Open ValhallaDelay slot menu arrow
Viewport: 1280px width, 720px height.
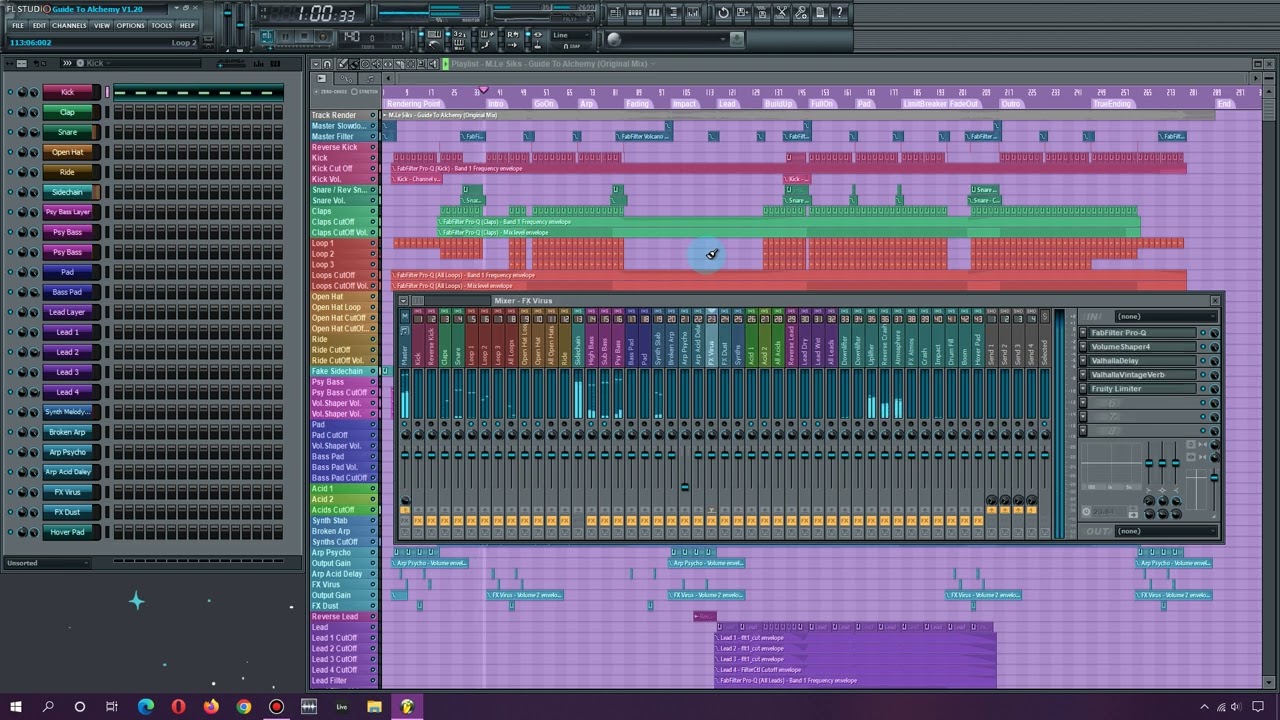click(x=1083, y=361)
